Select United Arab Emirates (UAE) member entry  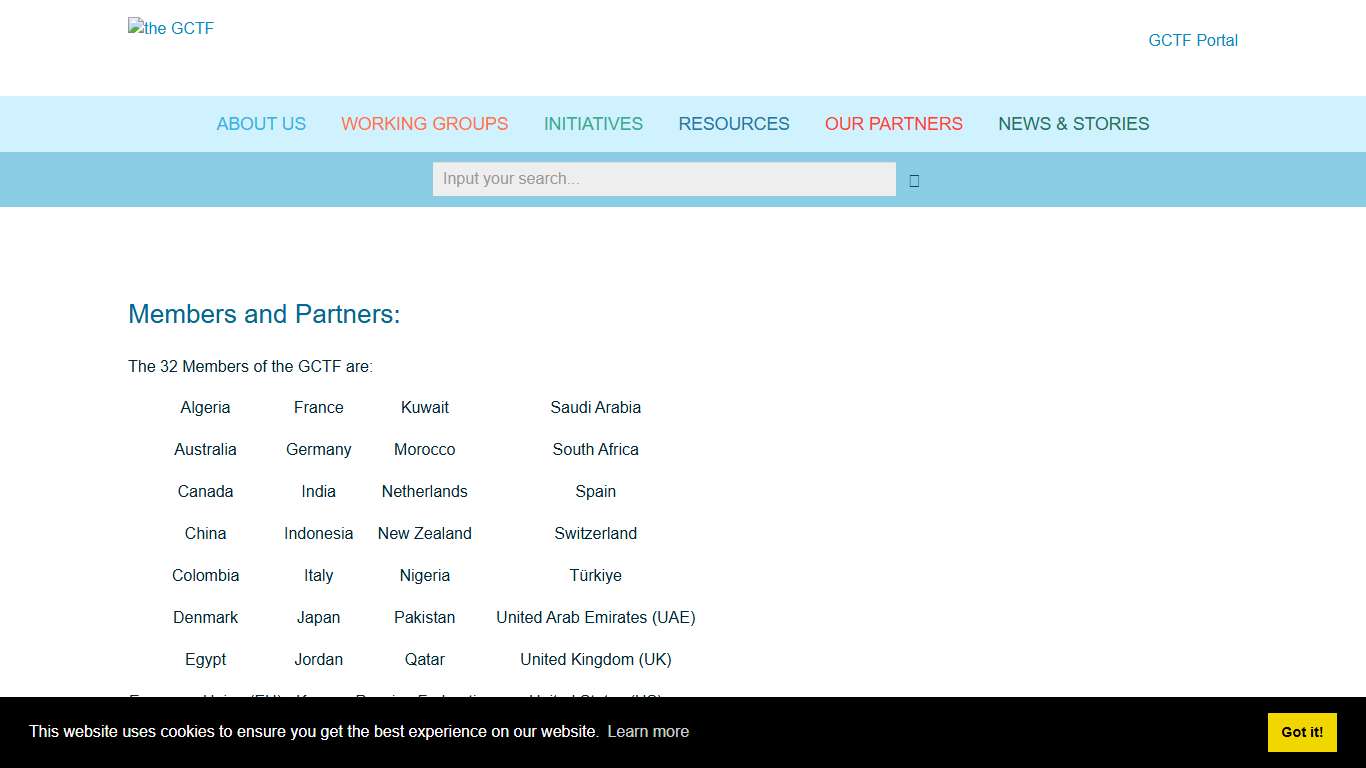[595, 617]
